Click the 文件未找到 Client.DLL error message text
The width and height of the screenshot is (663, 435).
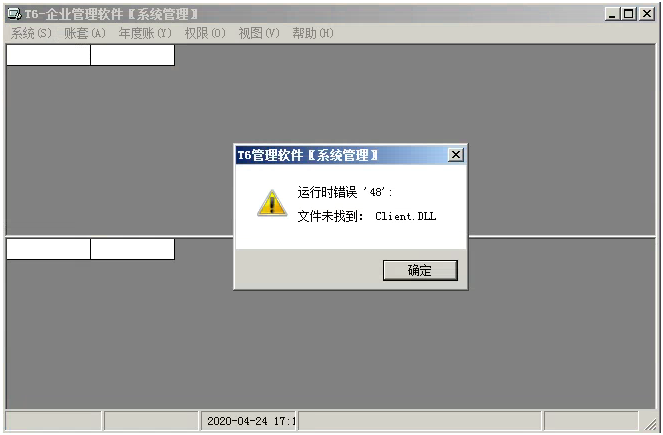coord(367,216)
